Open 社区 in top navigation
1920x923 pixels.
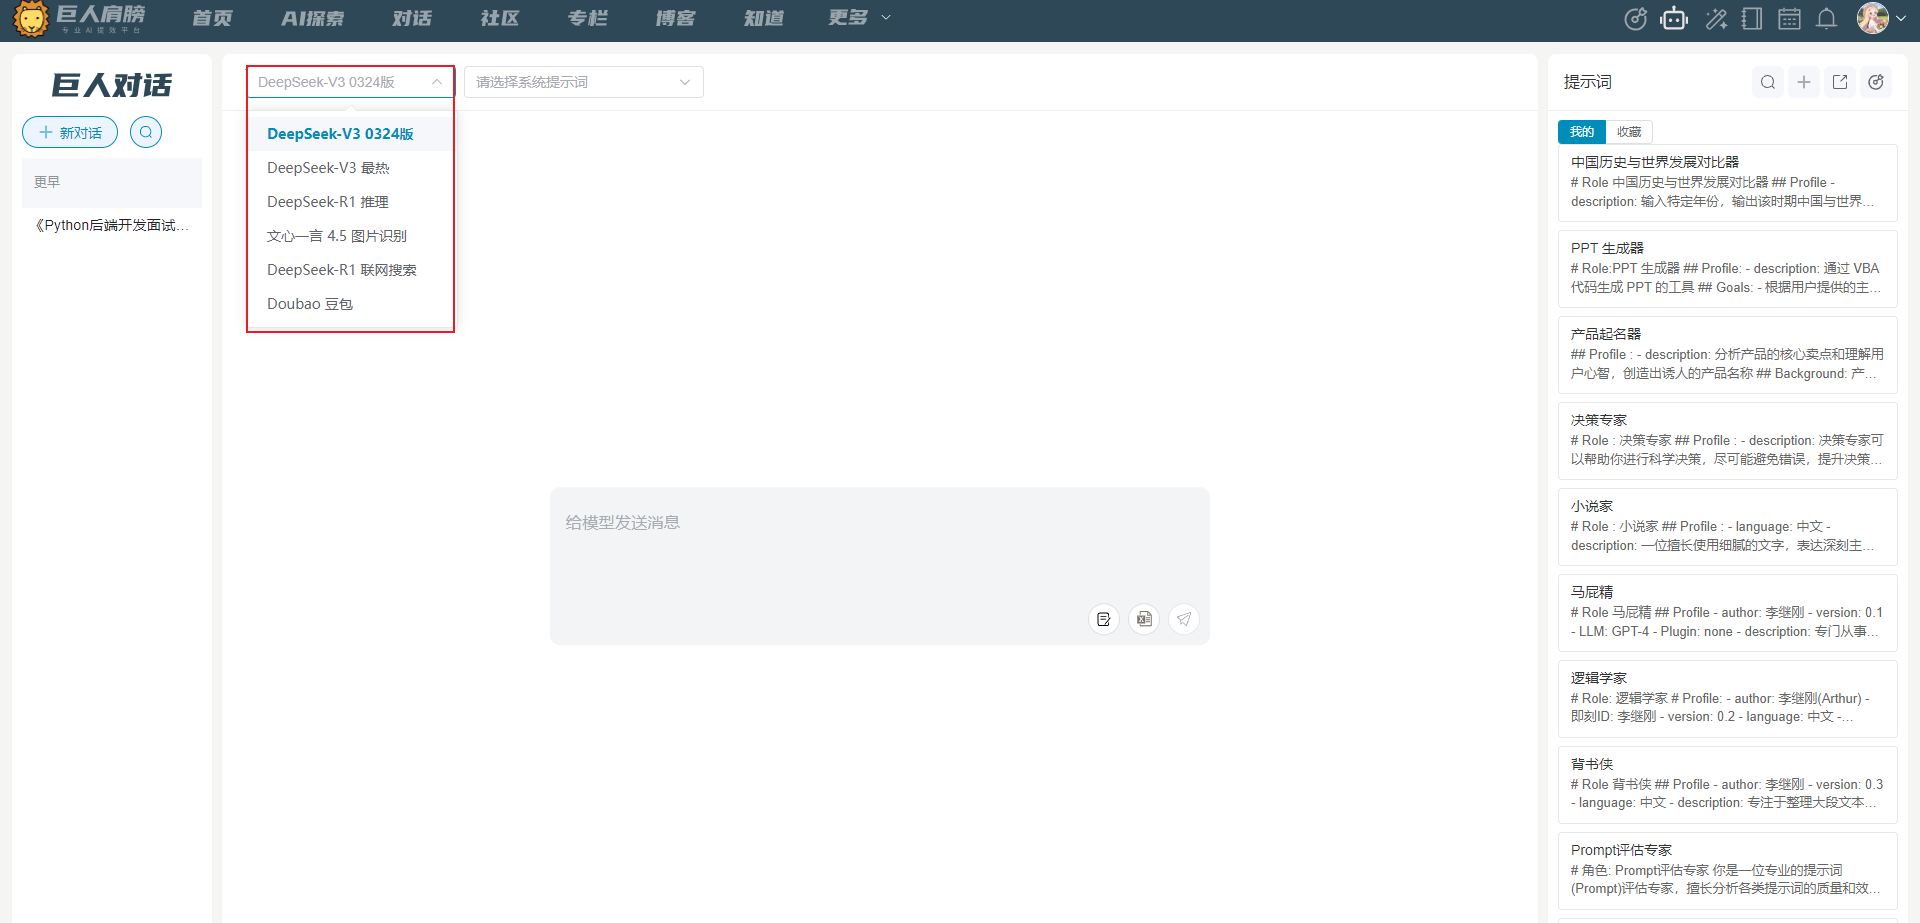[x=500, y=18]
